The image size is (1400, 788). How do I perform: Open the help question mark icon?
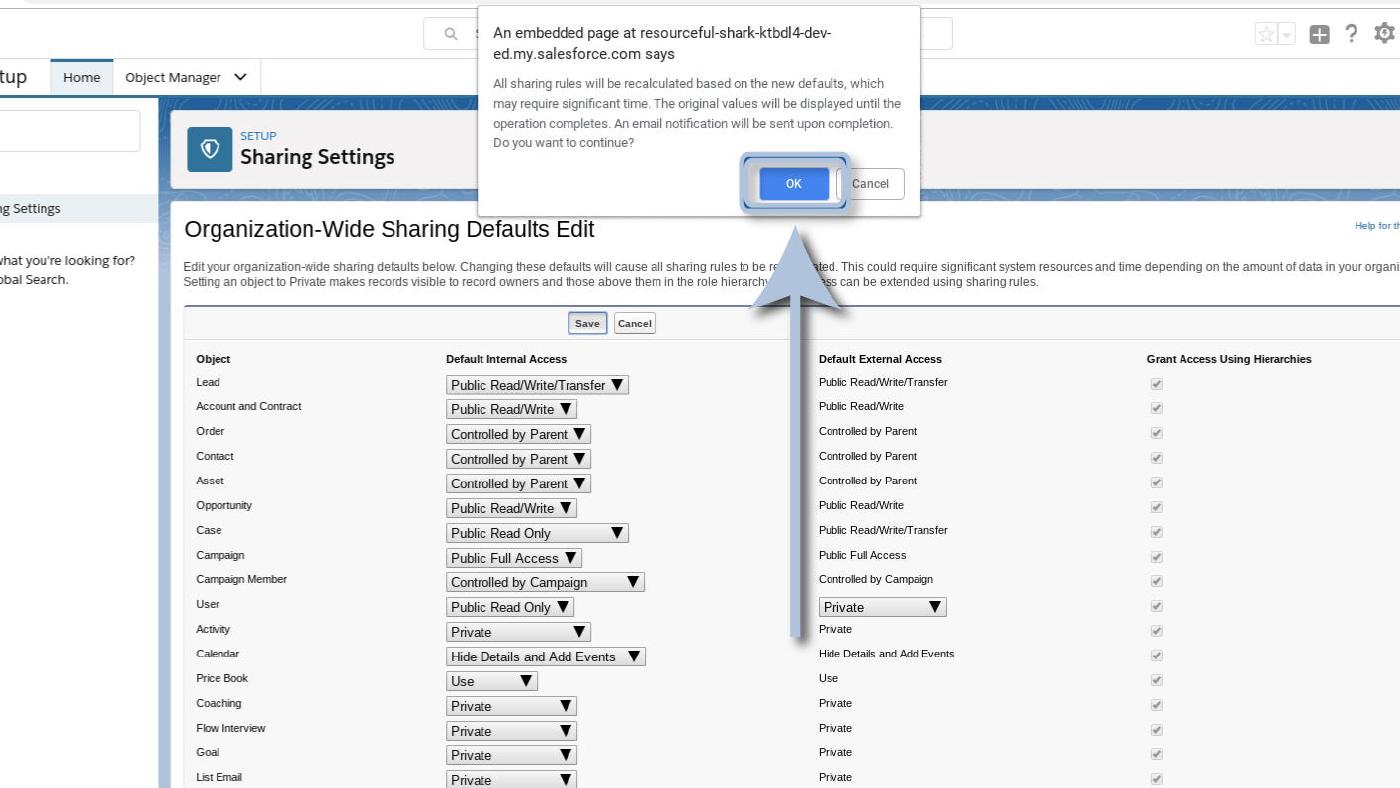pos(1351,34)
